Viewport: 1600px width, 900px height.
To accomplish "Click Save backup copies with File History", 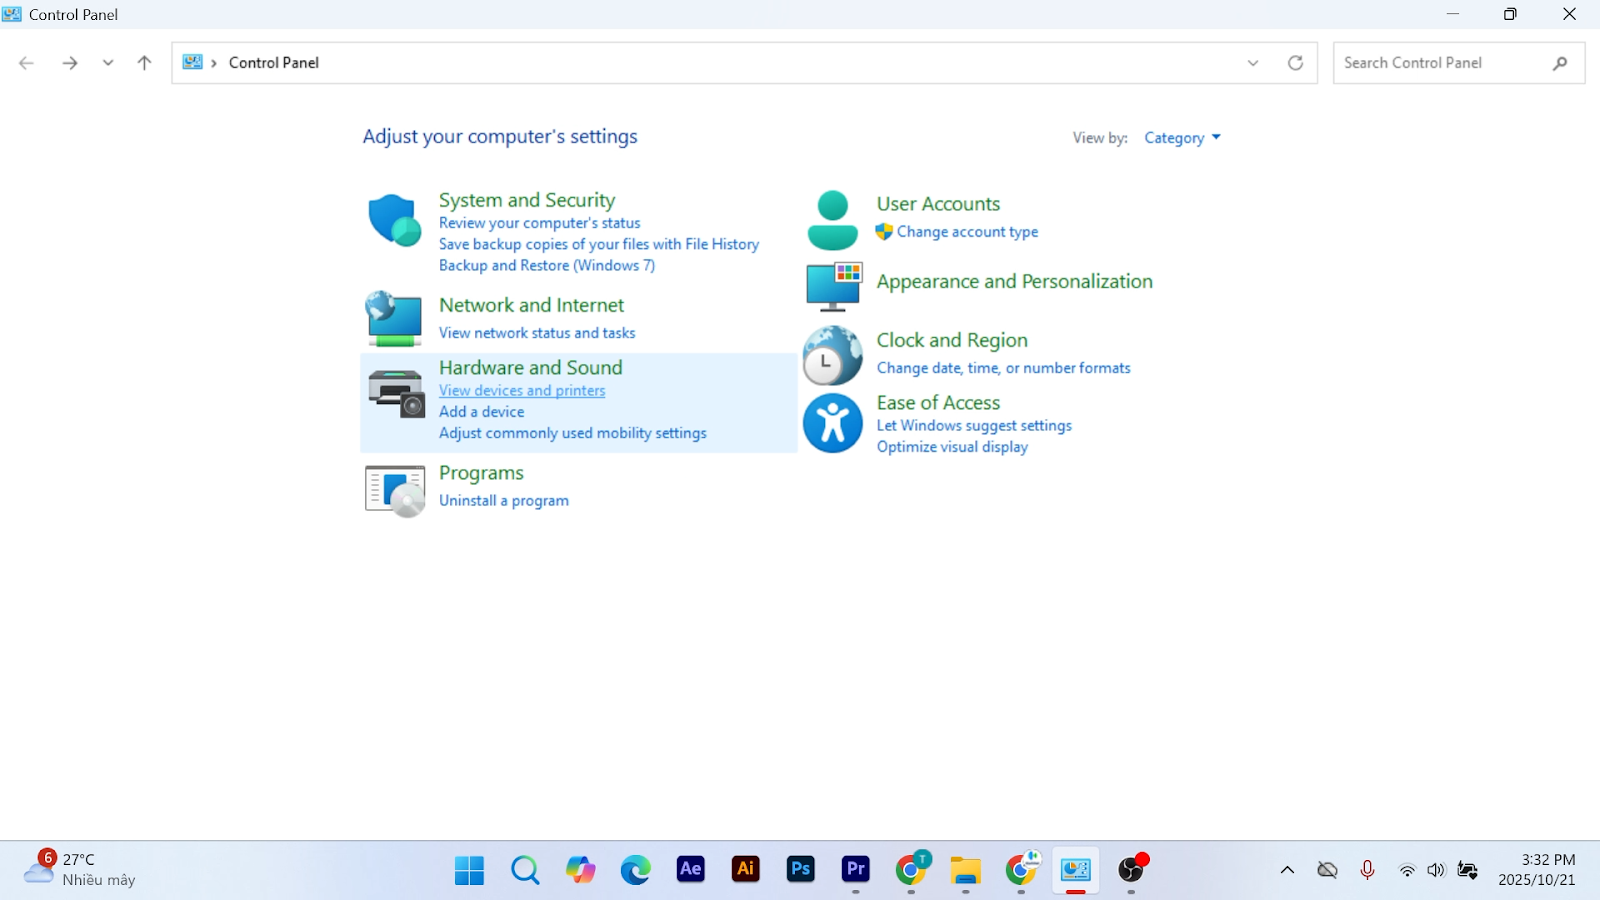I will [x=599, y=244].
